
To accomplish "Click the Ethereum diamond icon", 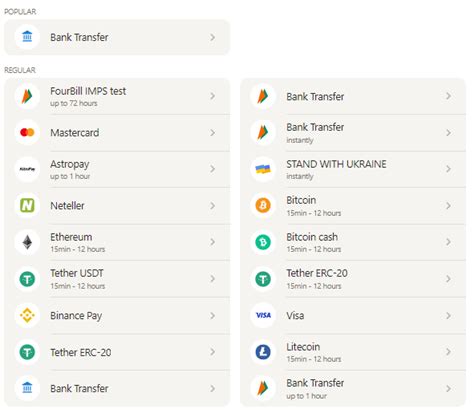I will coord(27,242).
